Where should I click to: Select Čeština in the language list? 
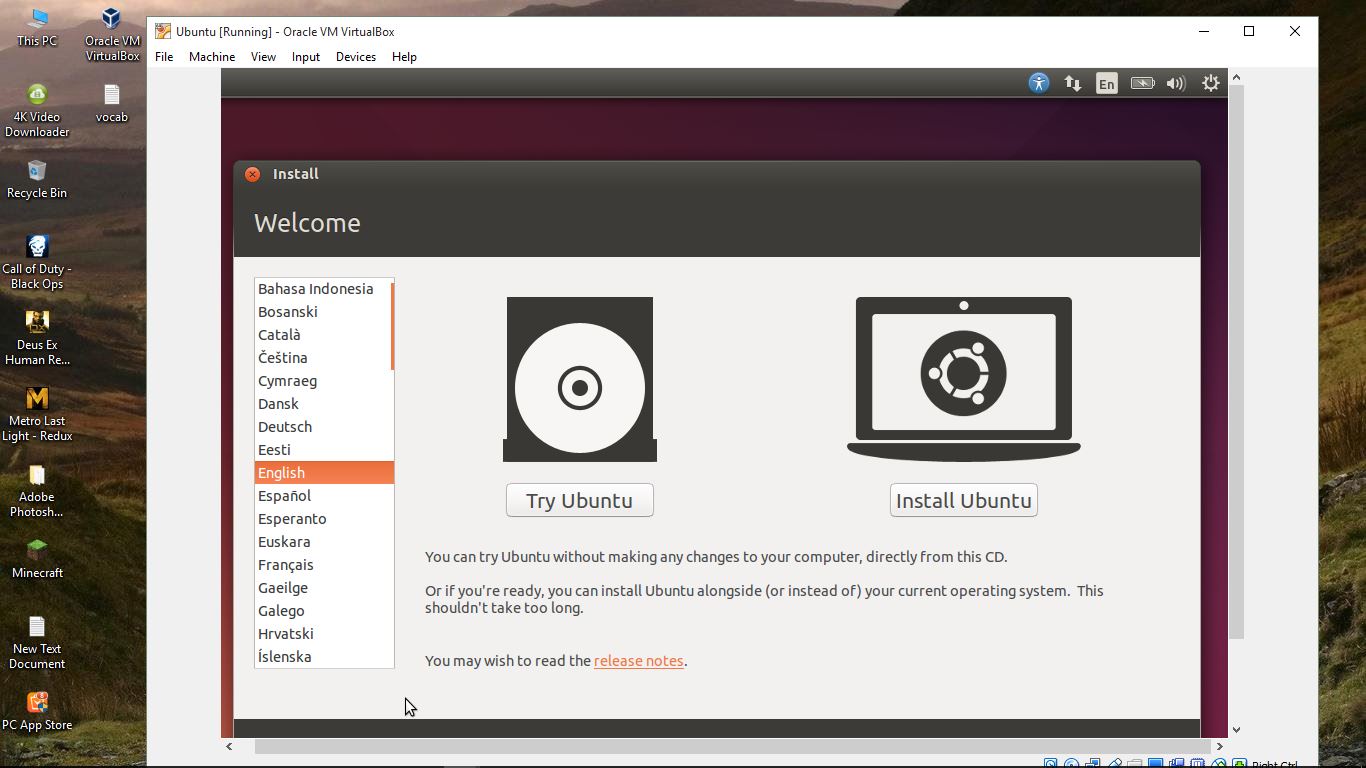(323, 358)
